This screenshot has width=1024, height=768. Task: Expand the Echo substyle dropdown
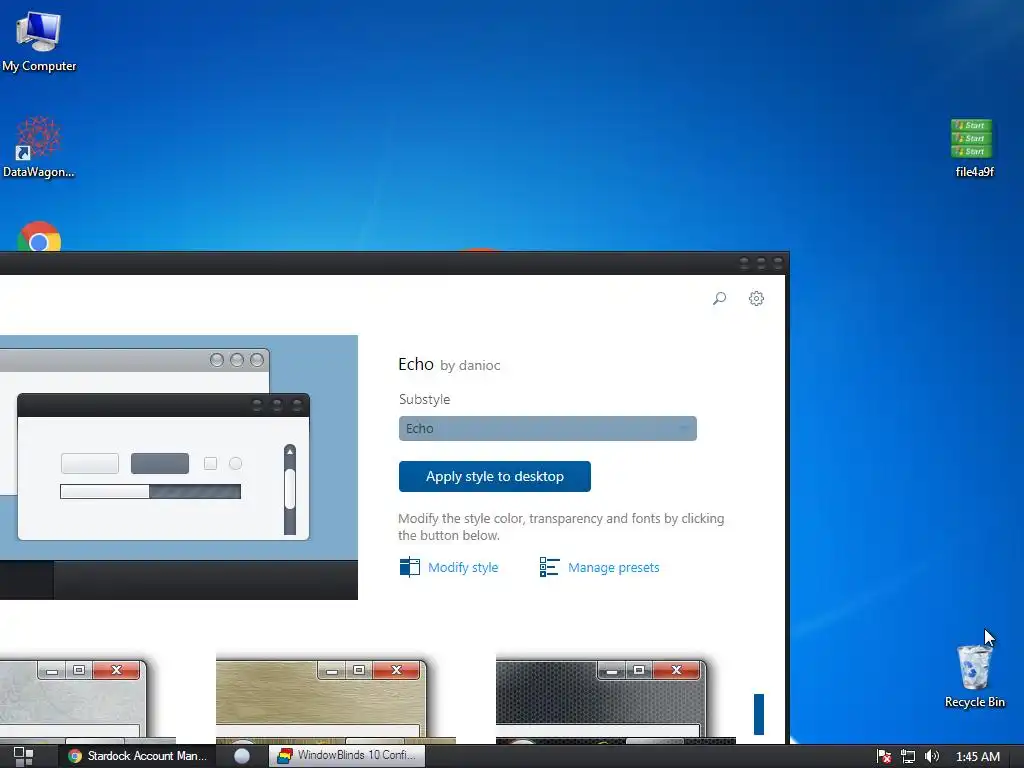547,428
